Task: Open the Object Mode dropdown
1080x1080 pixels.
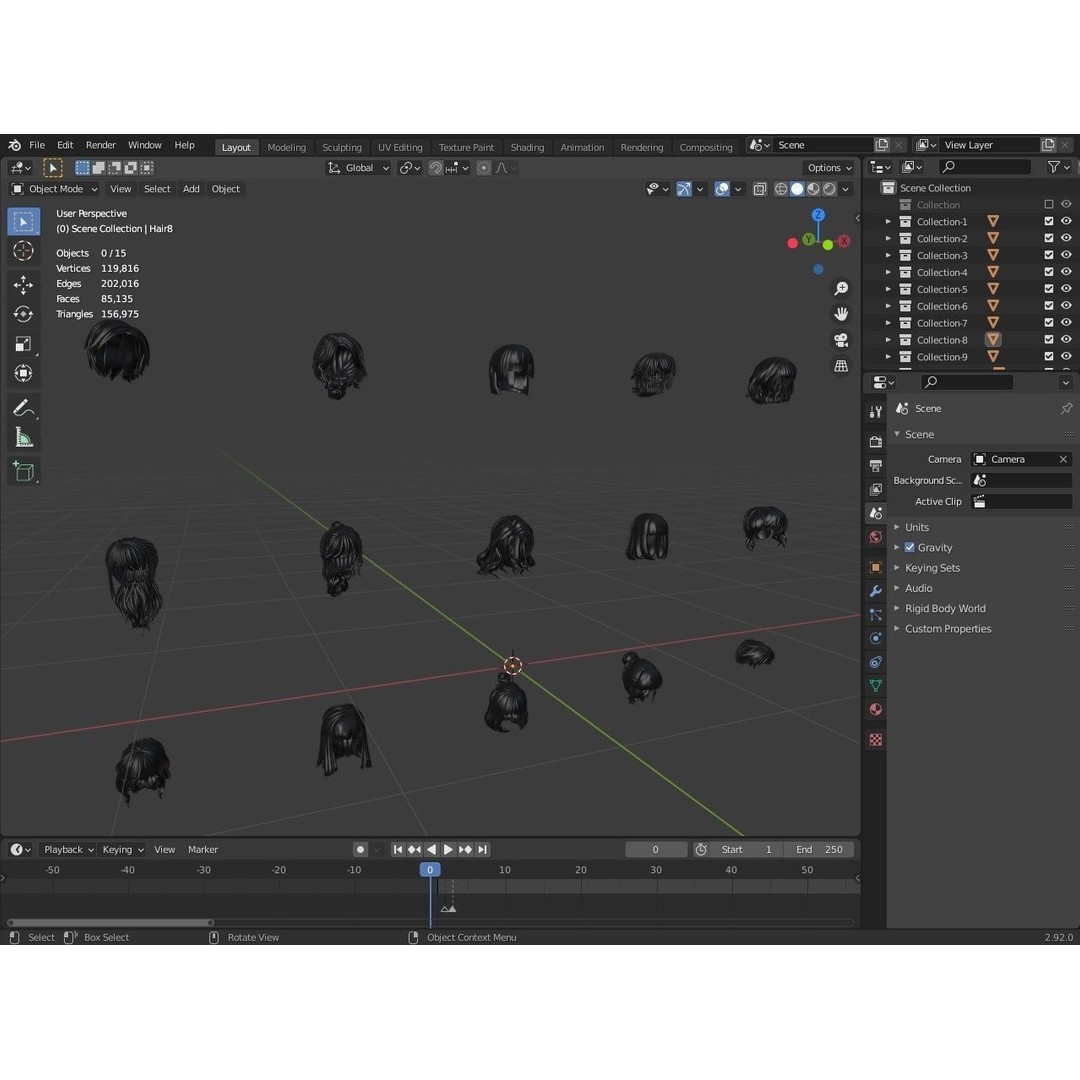Action: coord(55,189)
